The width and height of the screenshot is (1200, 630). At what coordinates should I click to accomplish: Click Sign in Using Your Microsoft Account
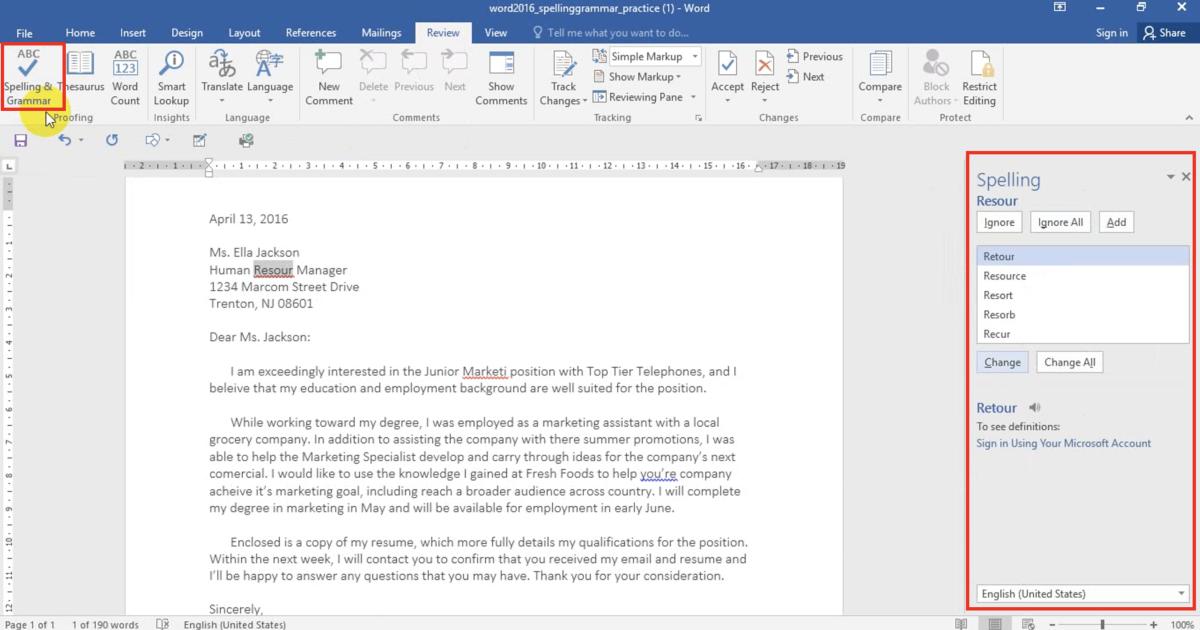pyautogui.click(x=1064, y=443)
